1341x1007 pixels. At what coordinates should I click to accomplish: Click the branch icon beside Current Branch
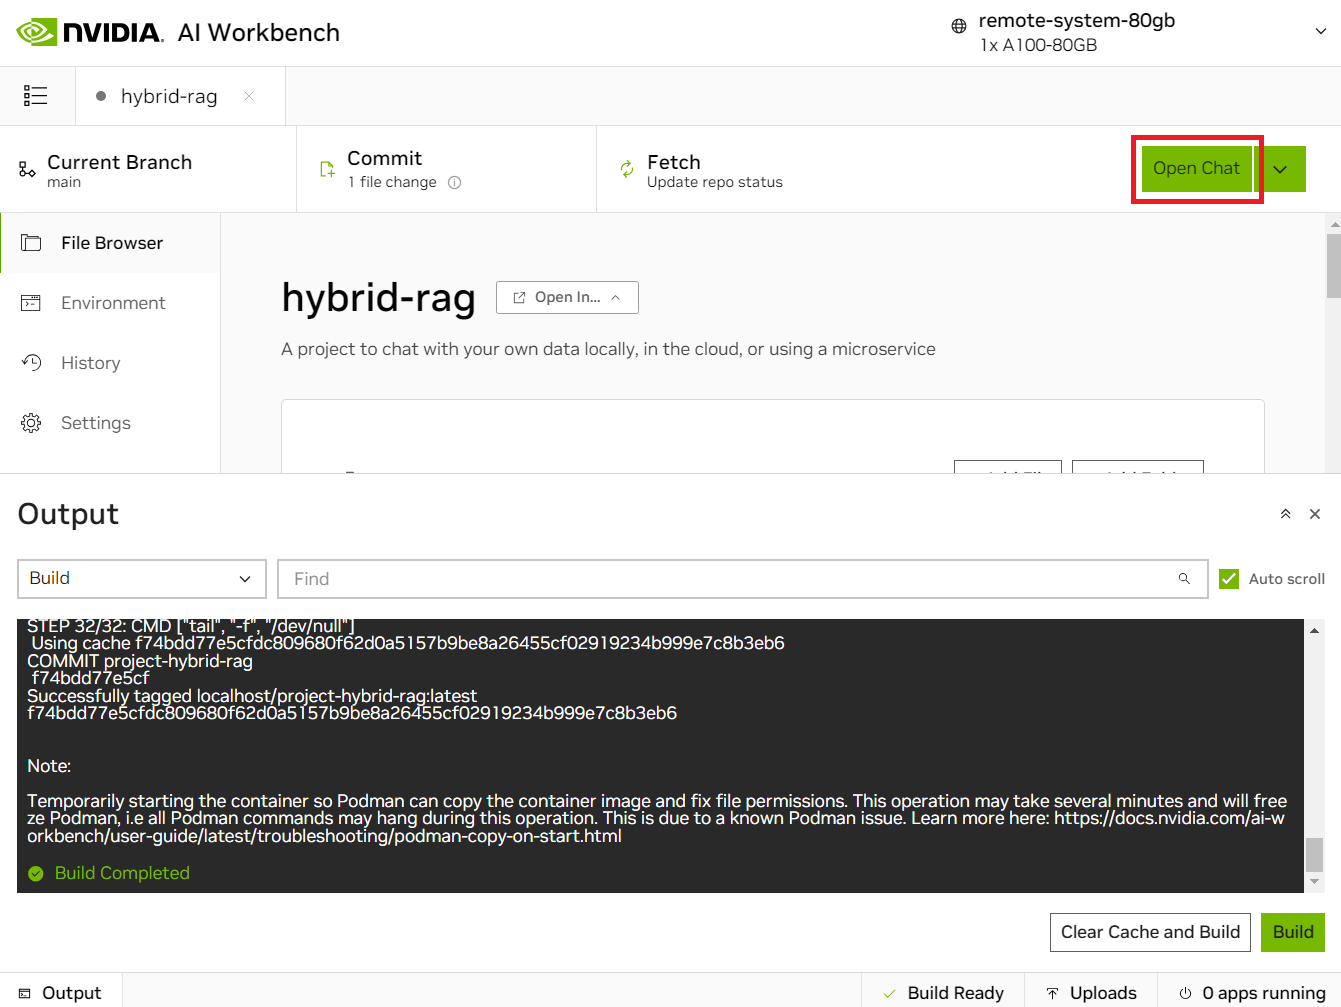coord(27,170)
